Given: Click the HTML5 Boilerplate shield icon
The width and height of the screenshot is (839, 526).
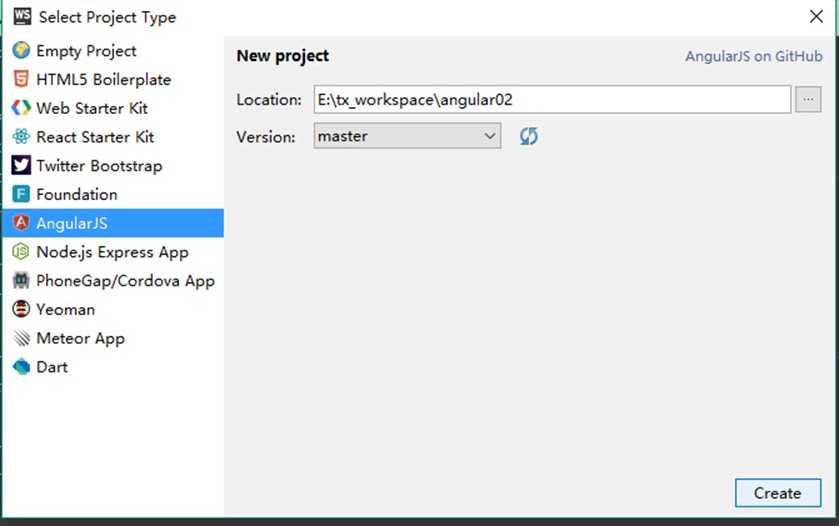Looking at the screenshot, I should click(21, 79).
